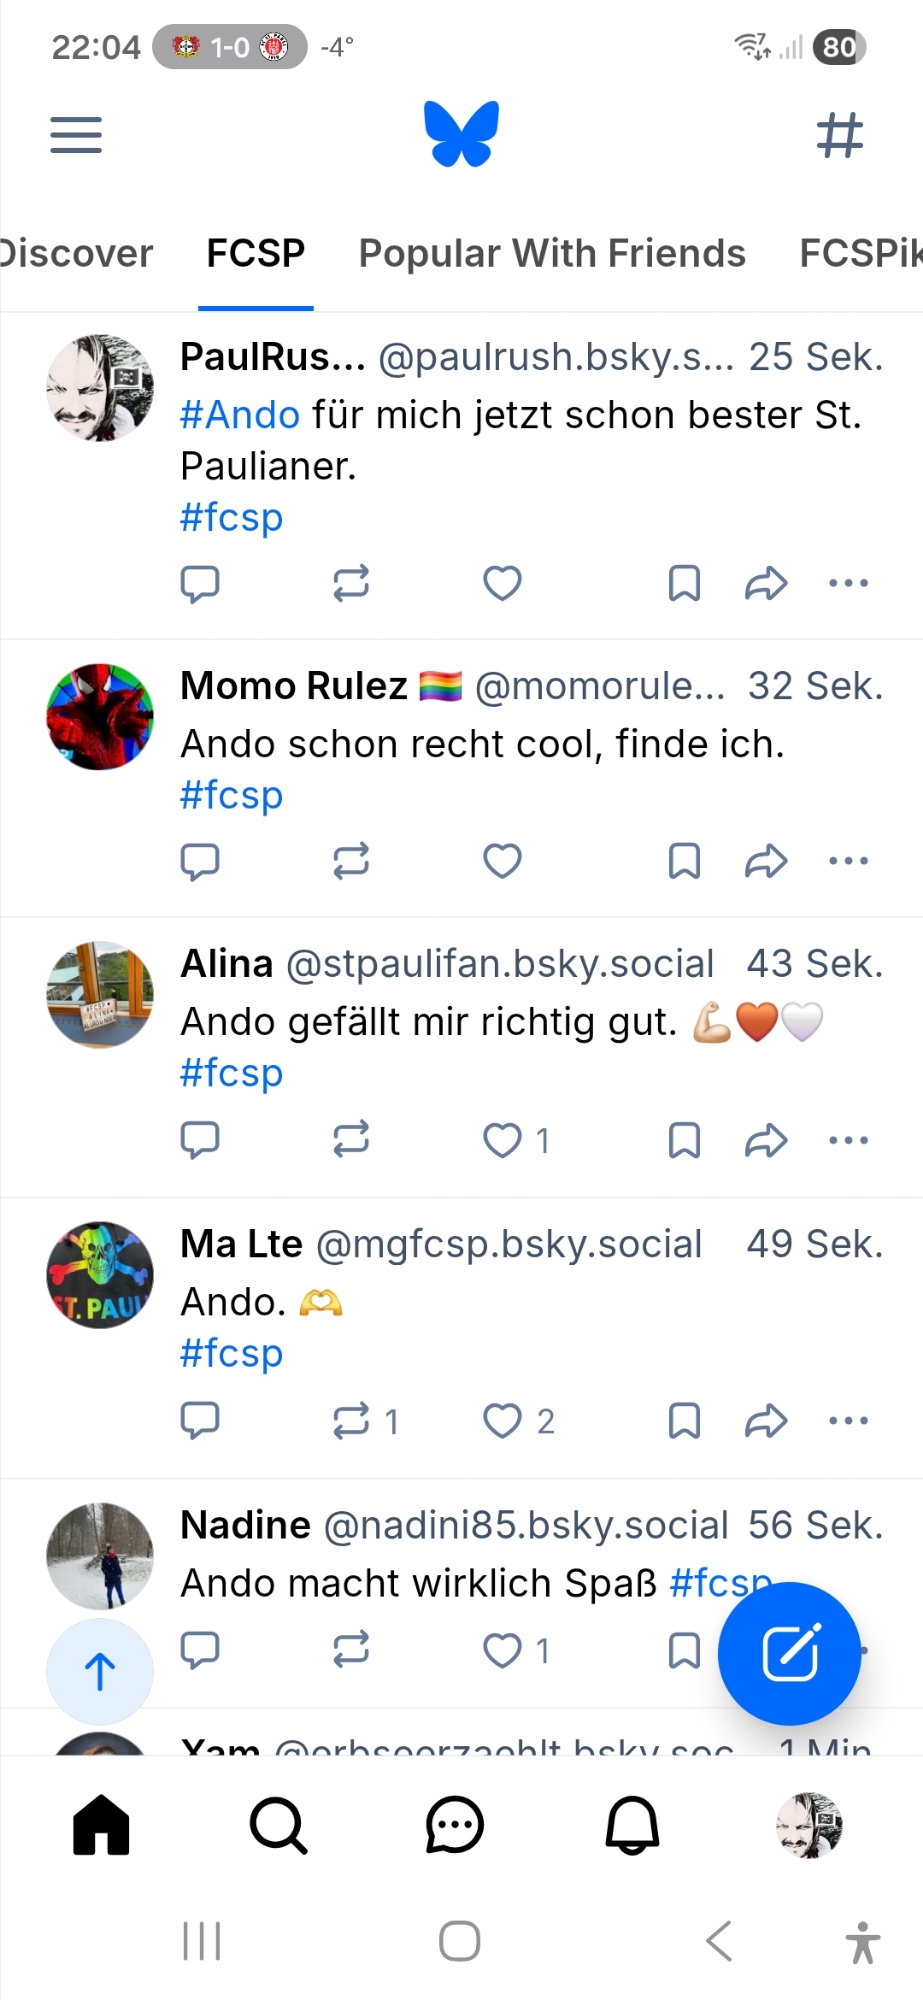The height and width of the screenshot is (2000, 923).
Task: Open the chat messages icon
Action: [455, 1826]
